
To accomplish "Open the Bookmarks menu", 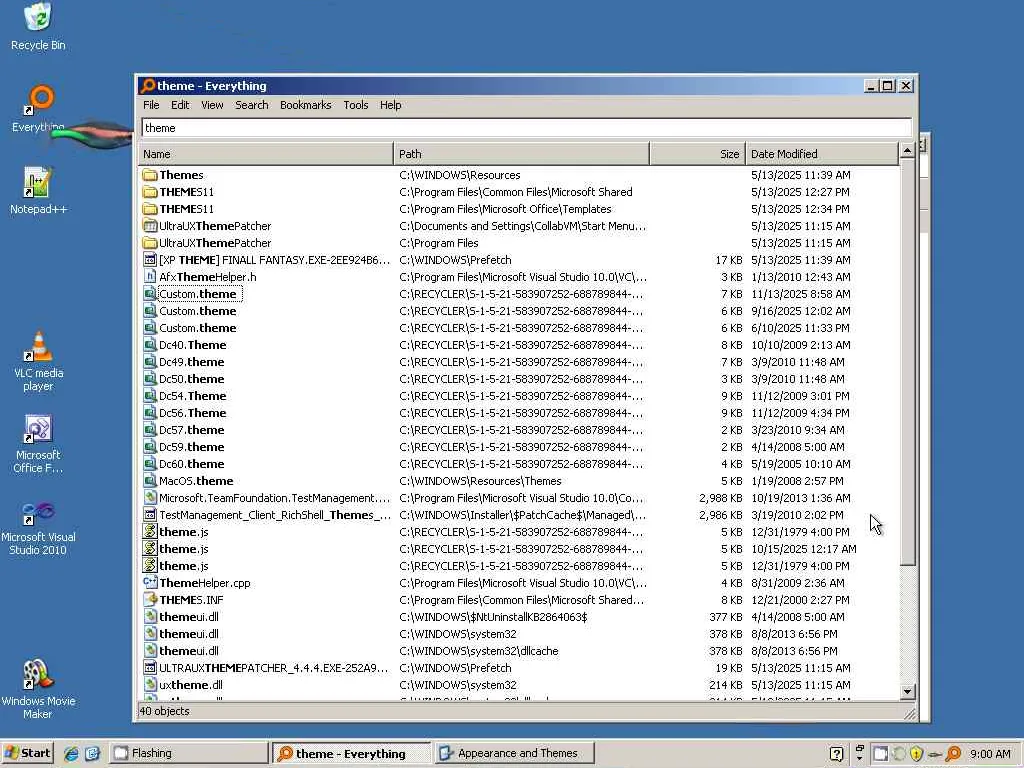I will point(305,105).
